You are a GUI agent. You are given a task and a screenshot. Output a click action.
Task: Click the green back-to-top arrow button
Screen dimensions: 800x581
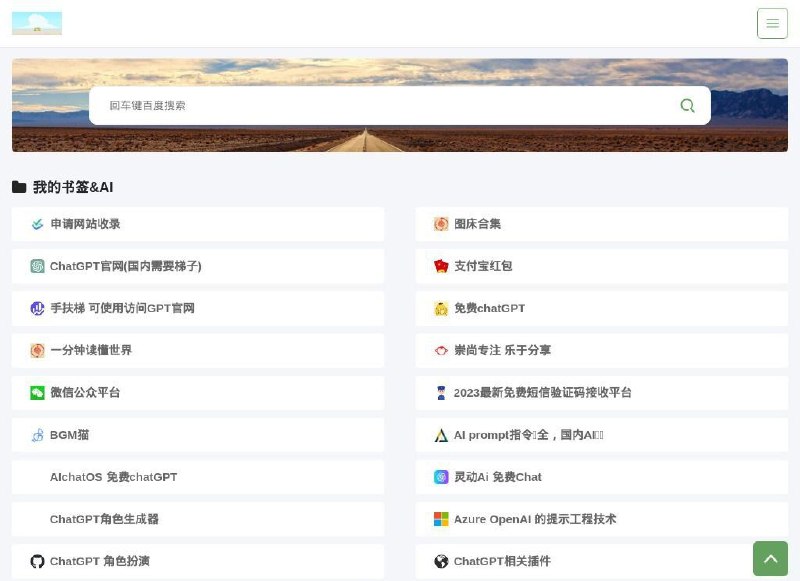(771, 559)
